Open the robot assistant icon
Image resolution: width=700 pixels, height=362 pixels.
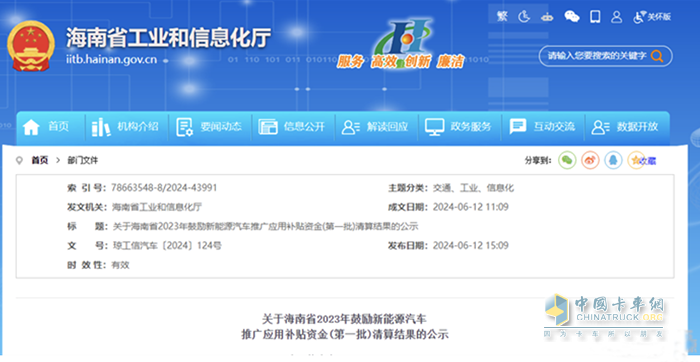546,17
